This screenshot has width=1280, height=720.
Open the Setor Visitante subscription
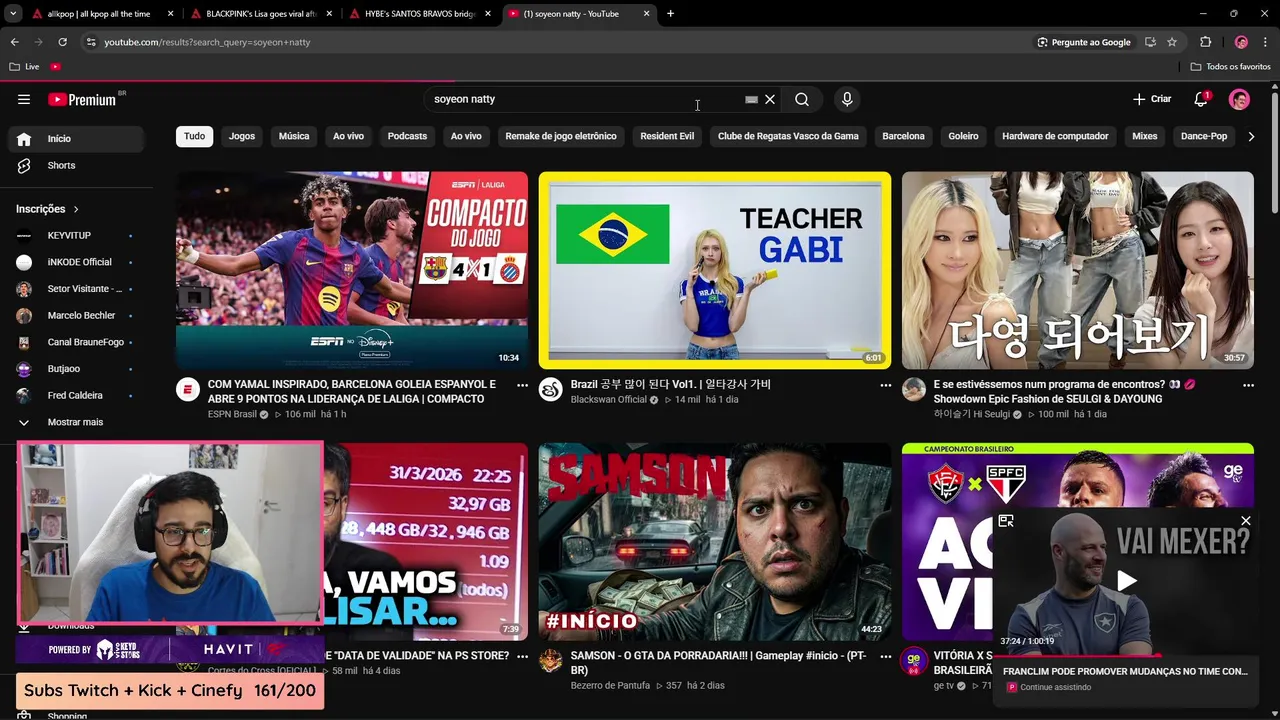click(x=77, y=289)
